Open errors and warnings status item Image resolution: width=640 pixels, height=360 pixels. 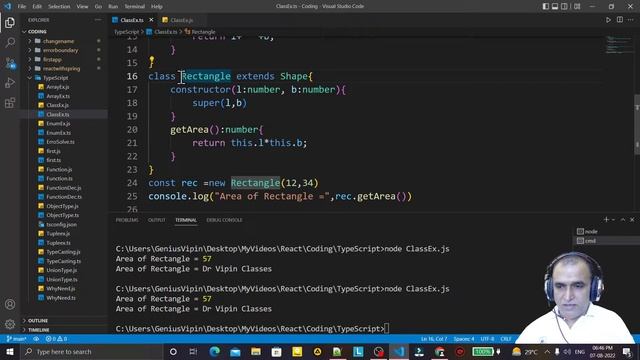[56, 339]
